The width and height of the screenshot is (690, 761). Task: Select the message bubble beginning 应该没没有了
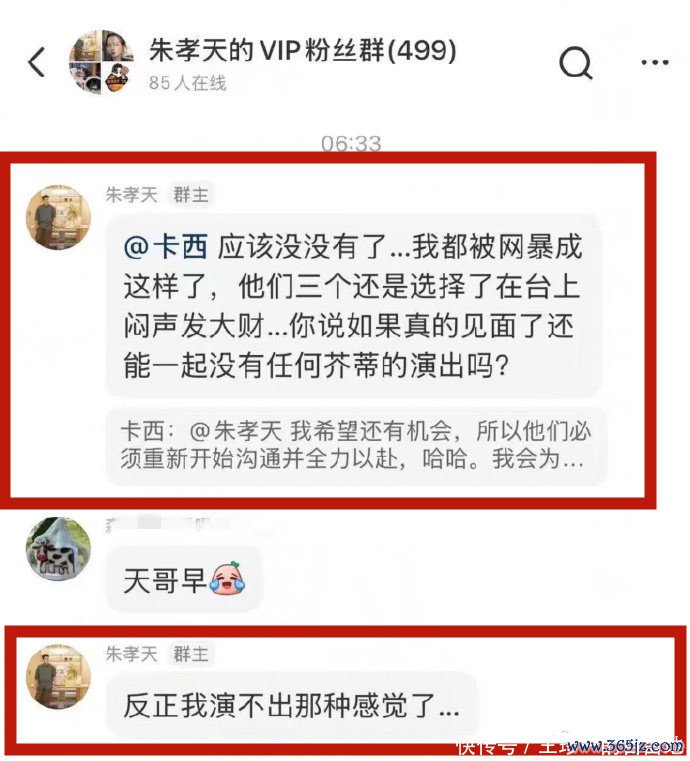353,305
